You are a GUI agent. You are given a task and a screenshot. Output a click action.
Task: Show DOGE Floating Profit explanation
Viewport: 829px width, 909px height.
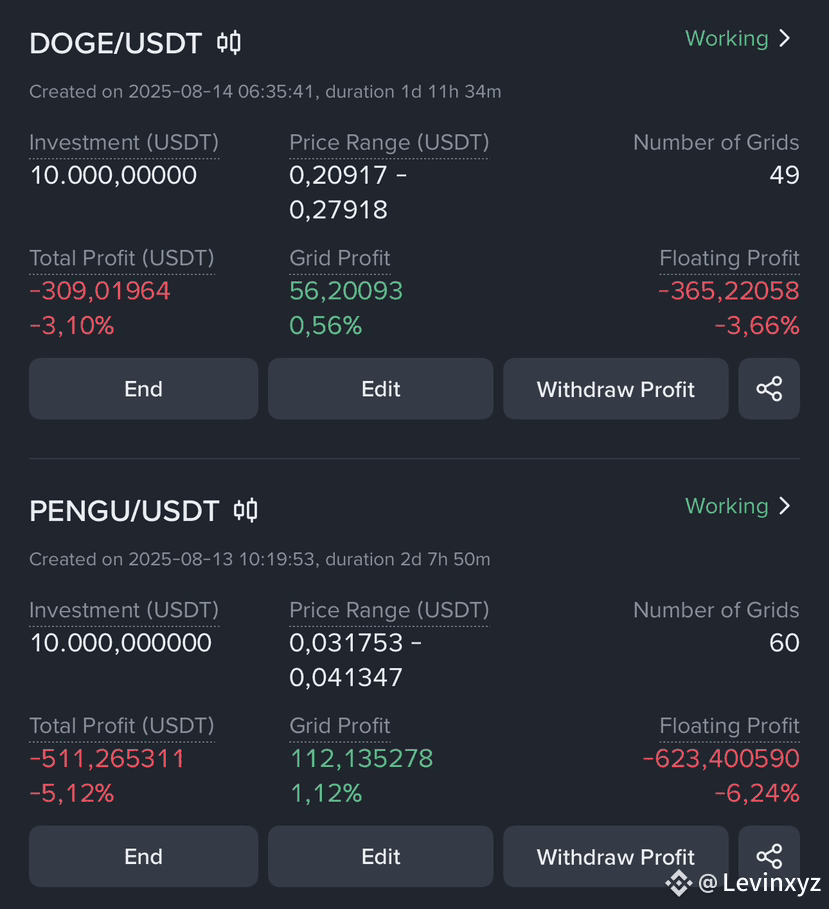[729, 258]
